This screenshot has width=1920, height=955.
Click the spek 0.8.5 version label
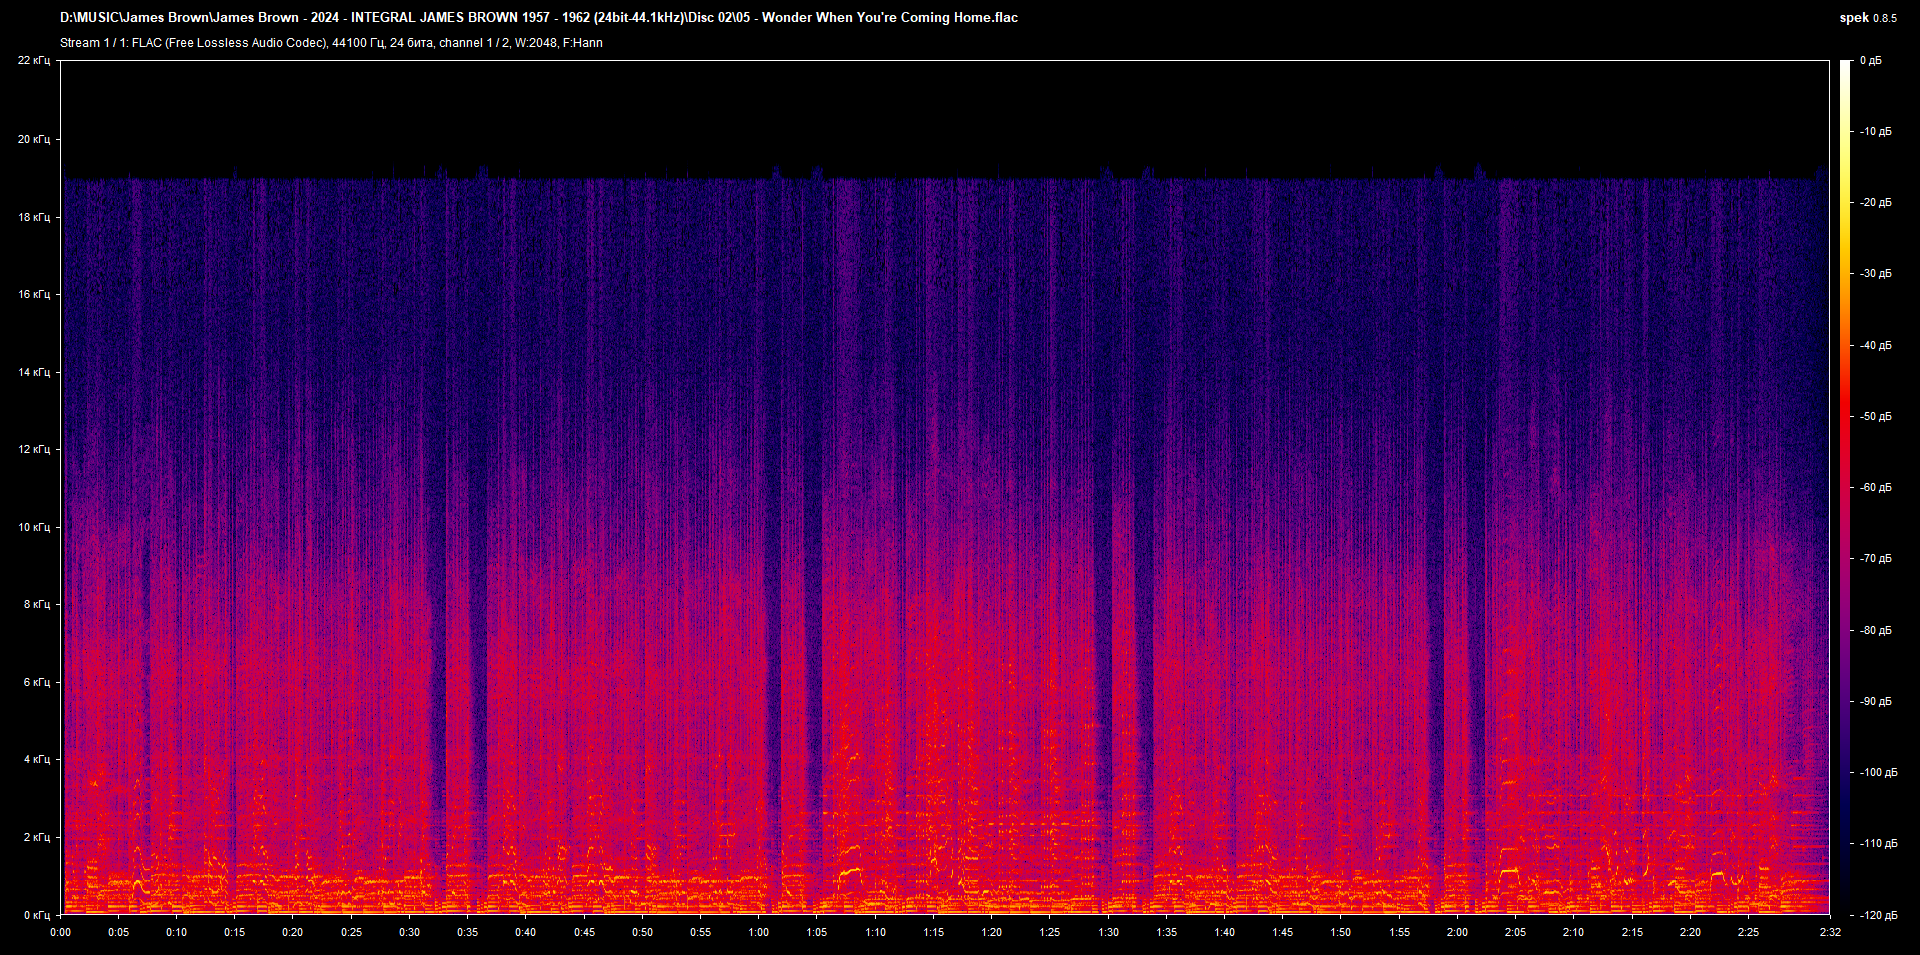click(1867, 18)
